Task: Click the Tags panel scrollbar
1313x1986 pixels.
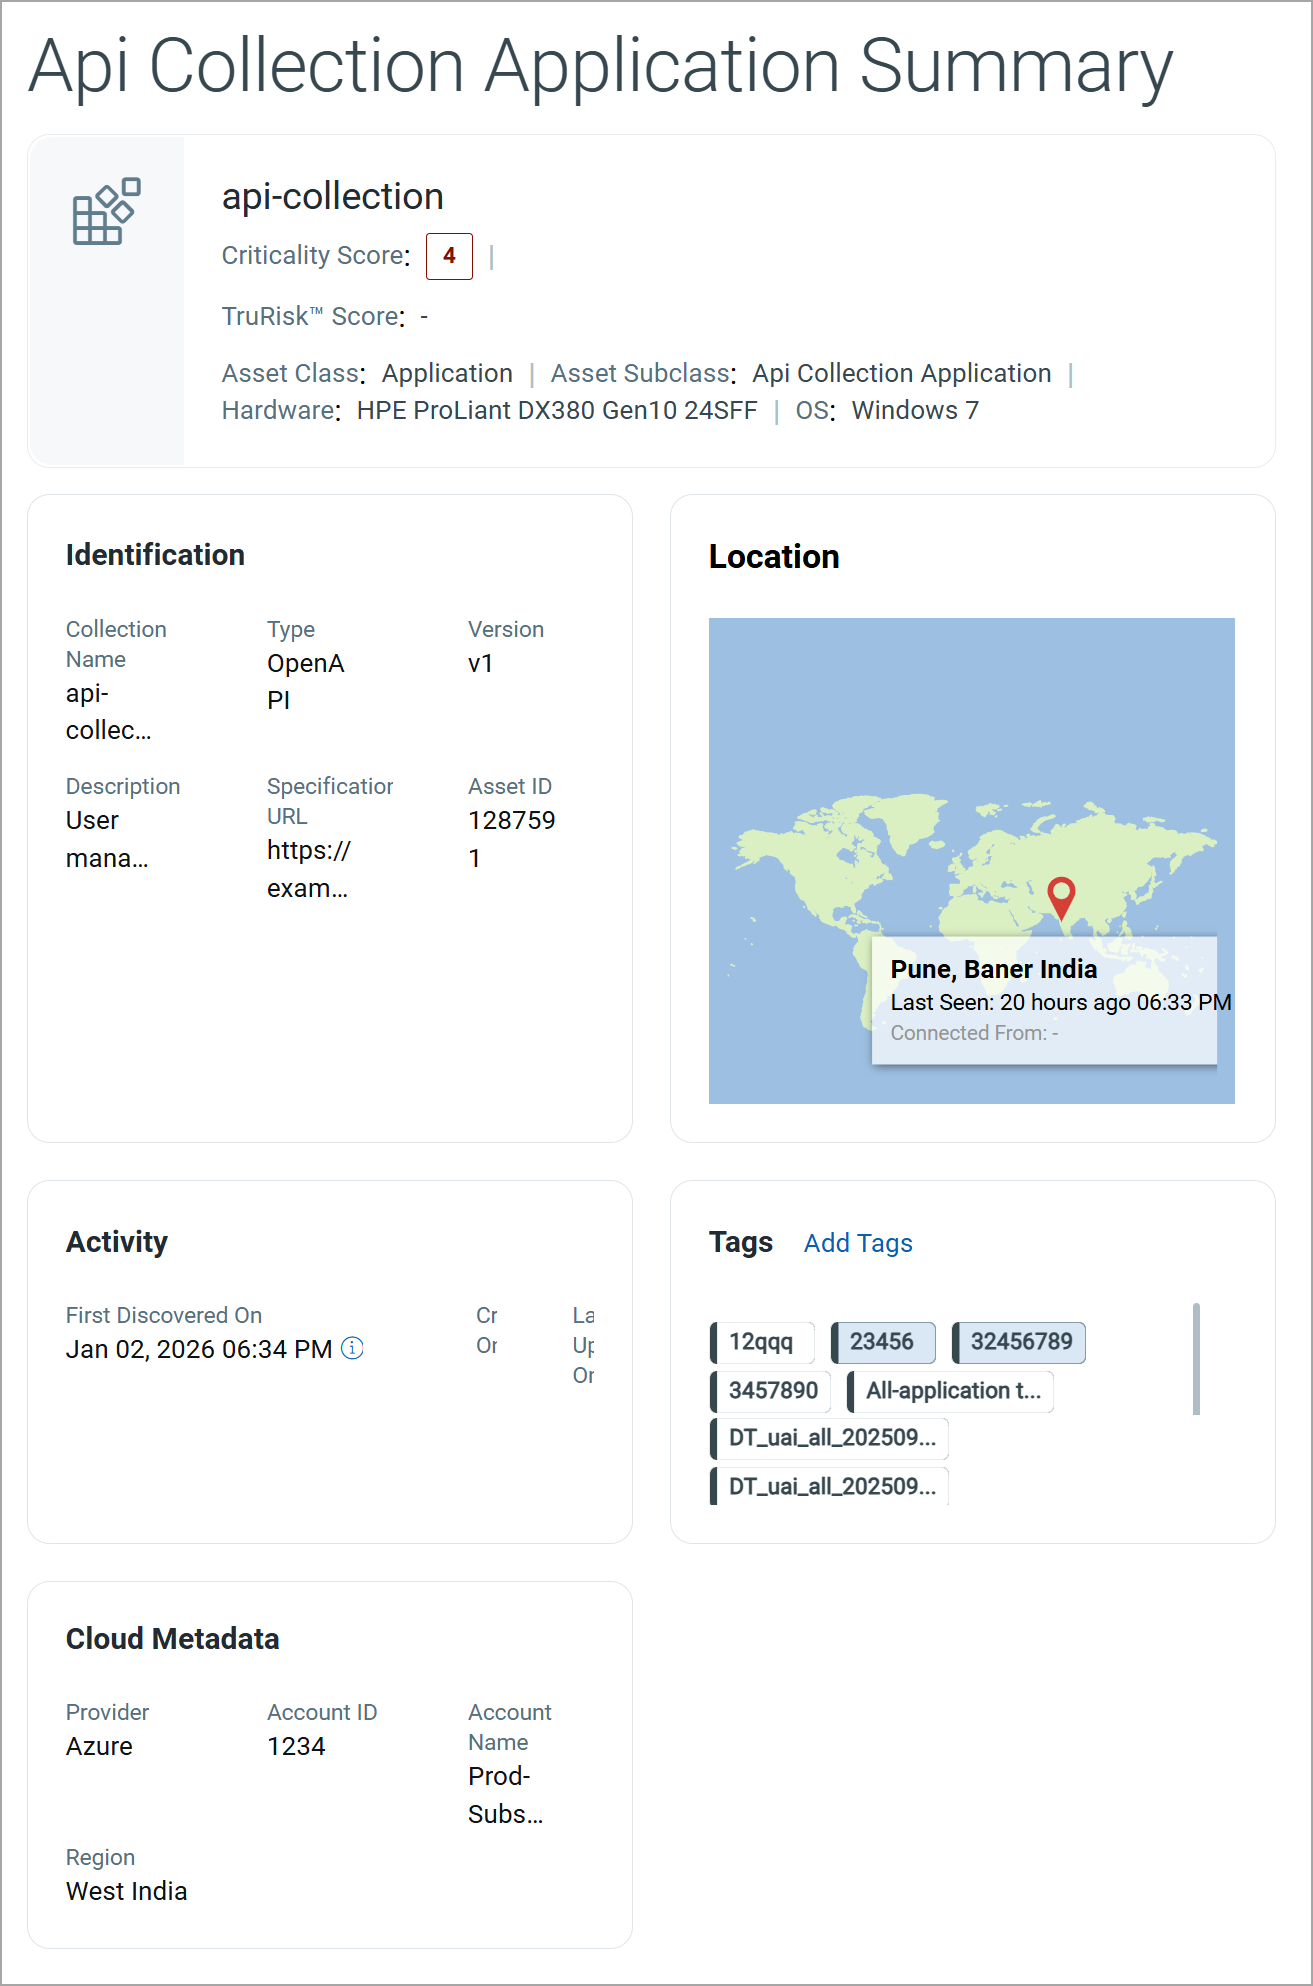Action: pos(1196,1359)
